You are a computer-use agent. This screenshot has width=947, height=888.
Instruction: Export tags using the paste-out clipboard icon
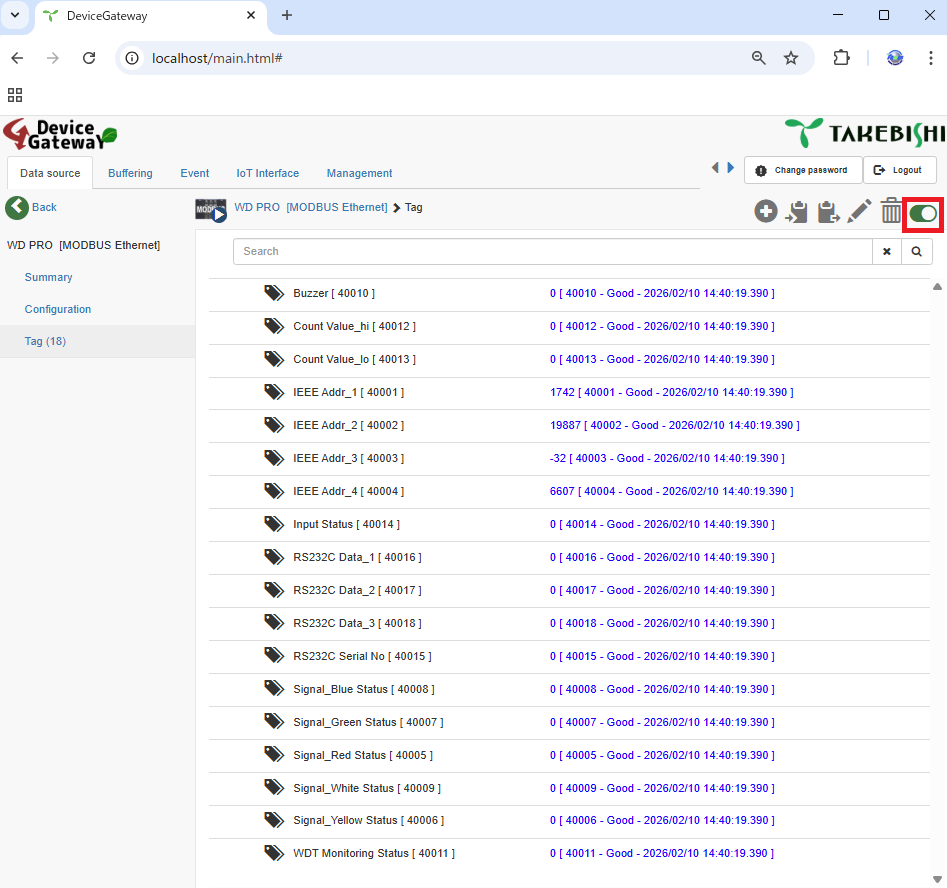(x=828, y=211)
